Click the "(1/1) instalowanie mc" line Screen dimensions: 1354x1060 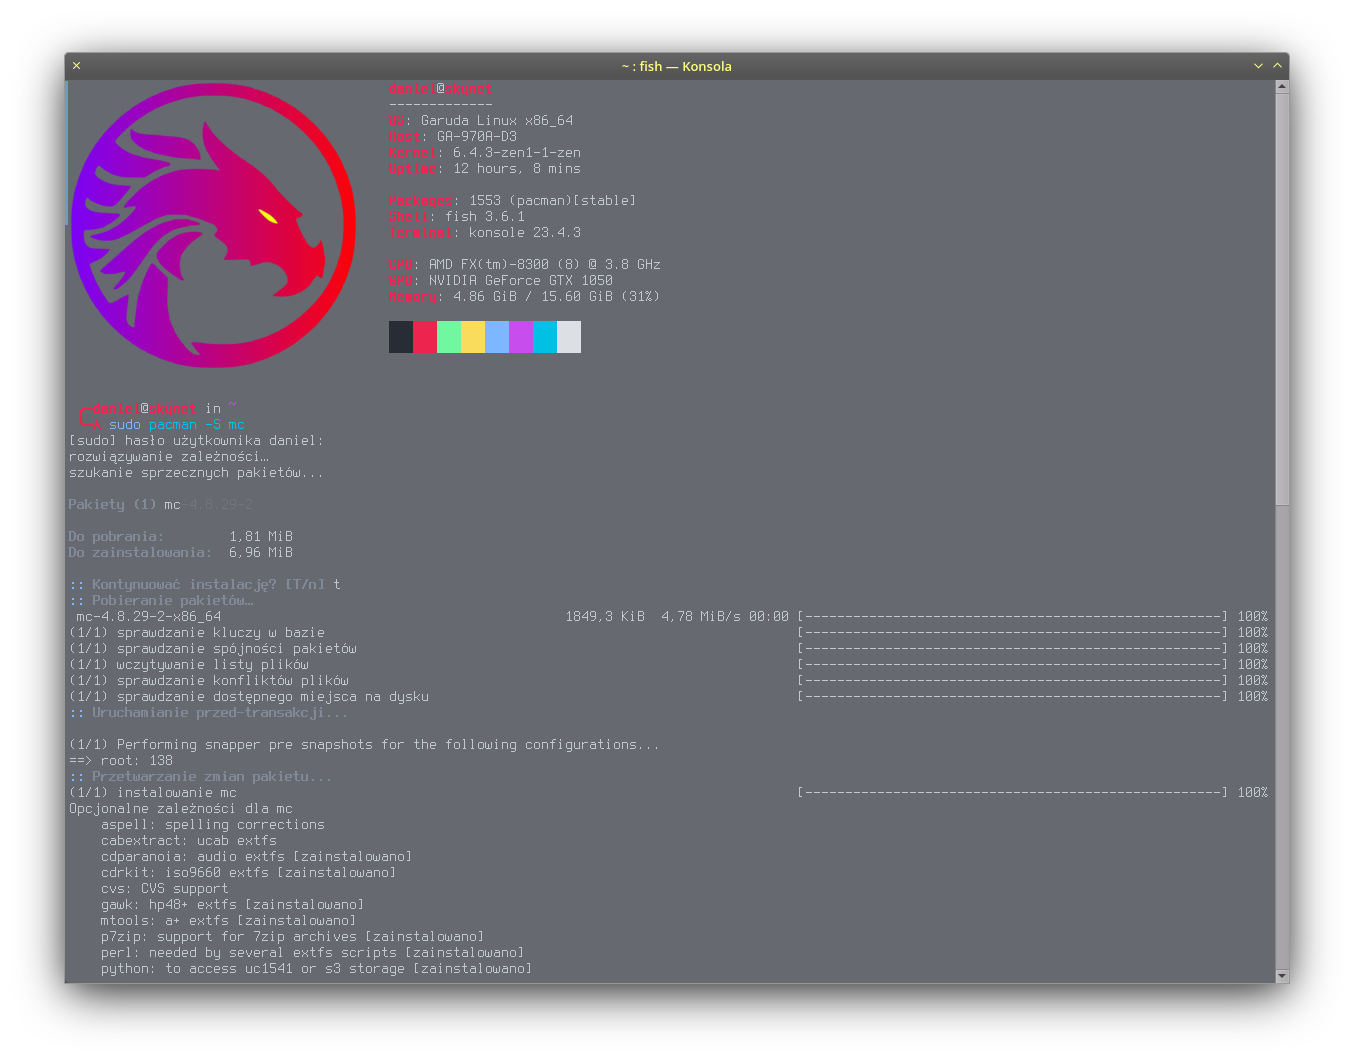click(x=153, y=793)
